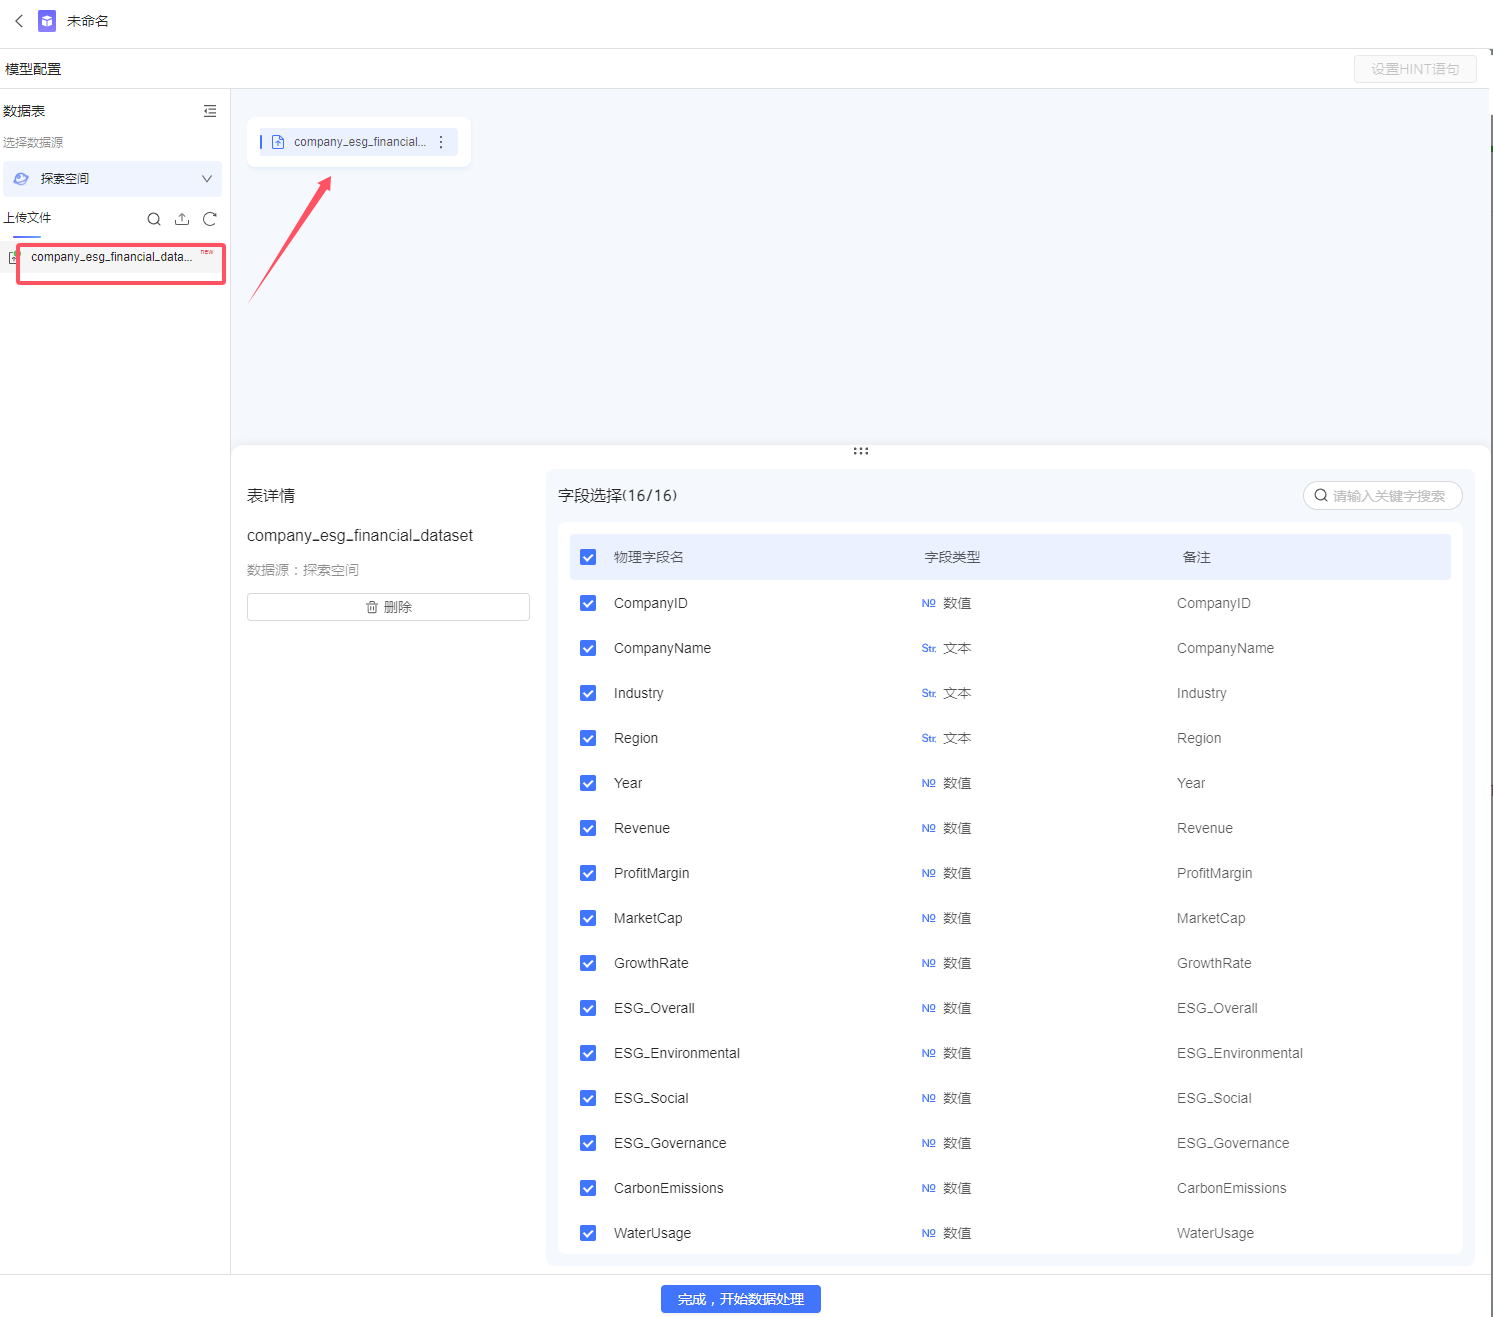Open search in 上传文件 section

pos(154,219)
